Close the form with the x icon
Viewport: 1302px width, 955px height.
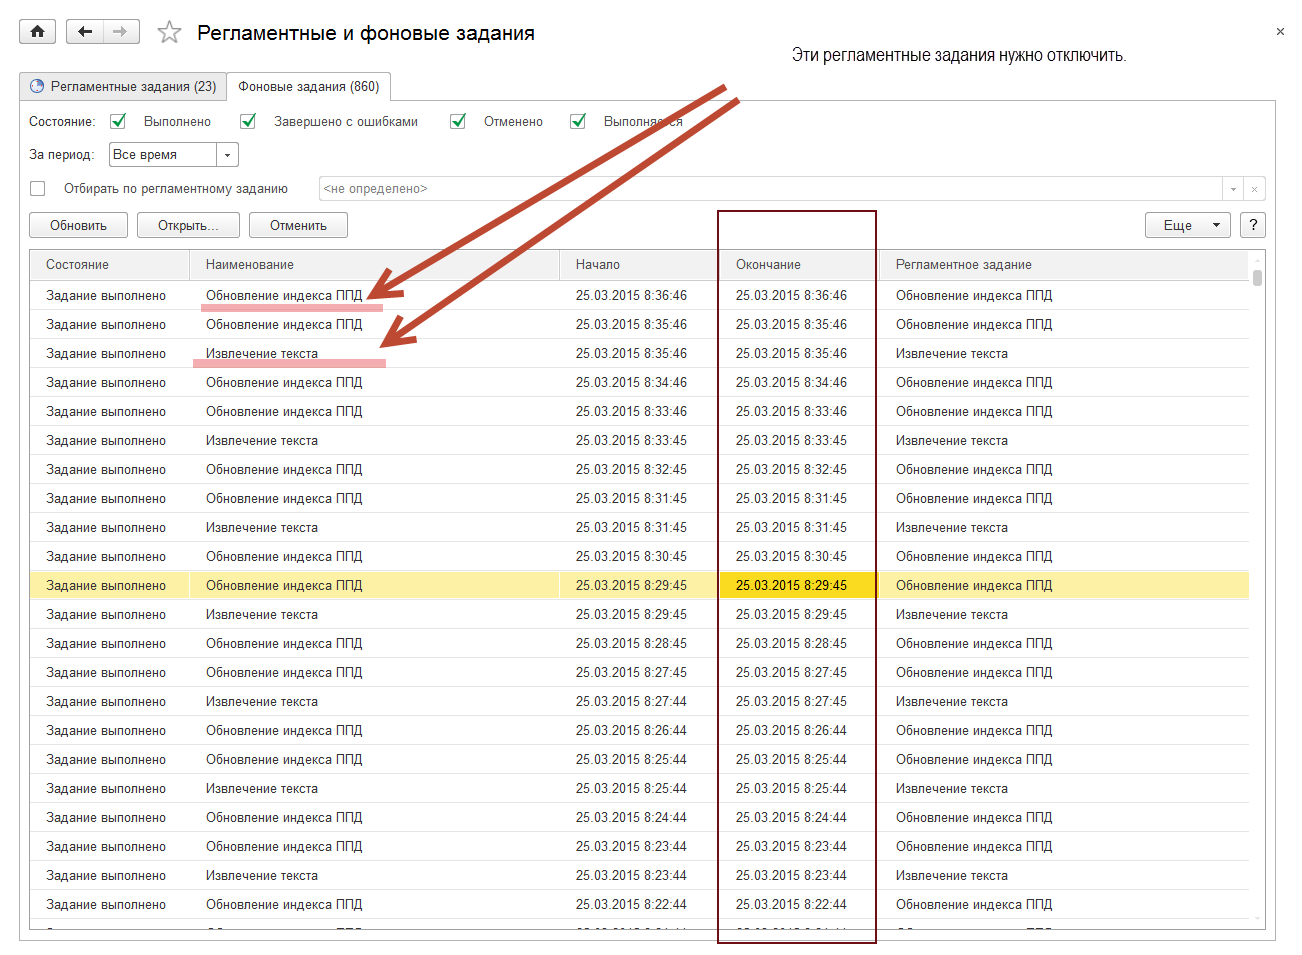pyautogui.click(x=1280, y=32)
